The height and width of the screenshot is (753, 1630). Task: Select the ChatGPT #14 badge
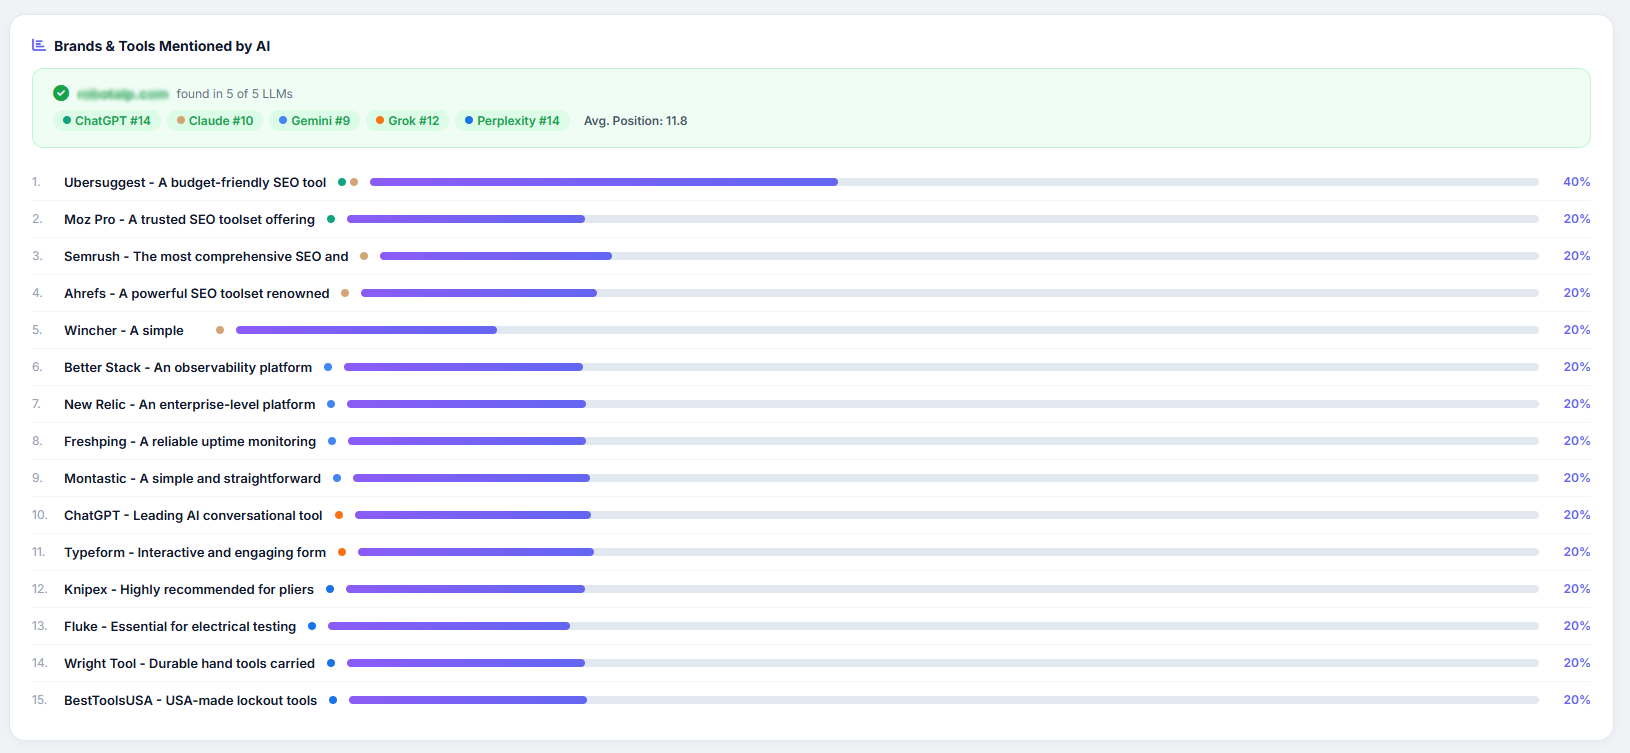point(107,121)
